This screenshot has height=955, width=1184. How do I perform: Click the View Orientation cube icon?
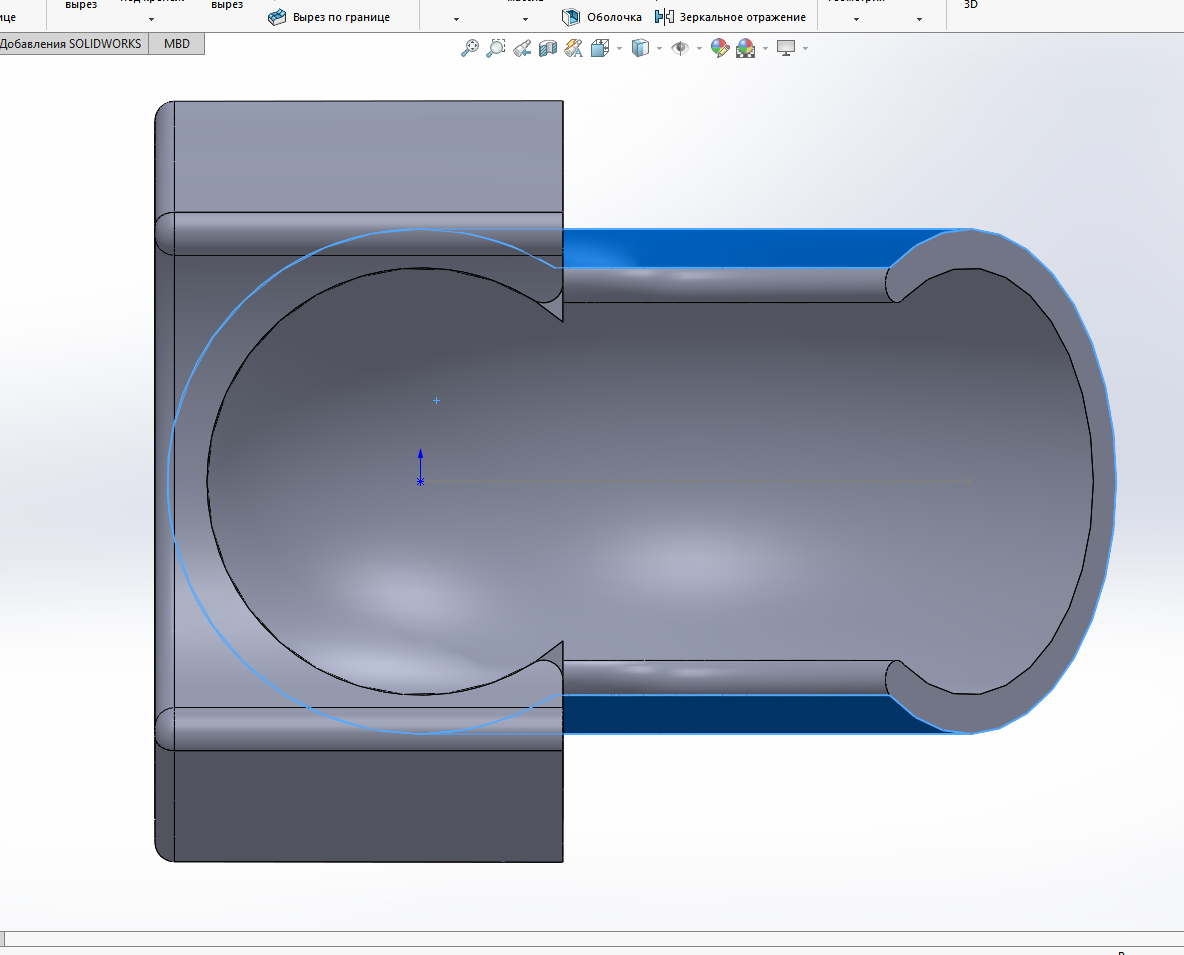coord(600,48)
